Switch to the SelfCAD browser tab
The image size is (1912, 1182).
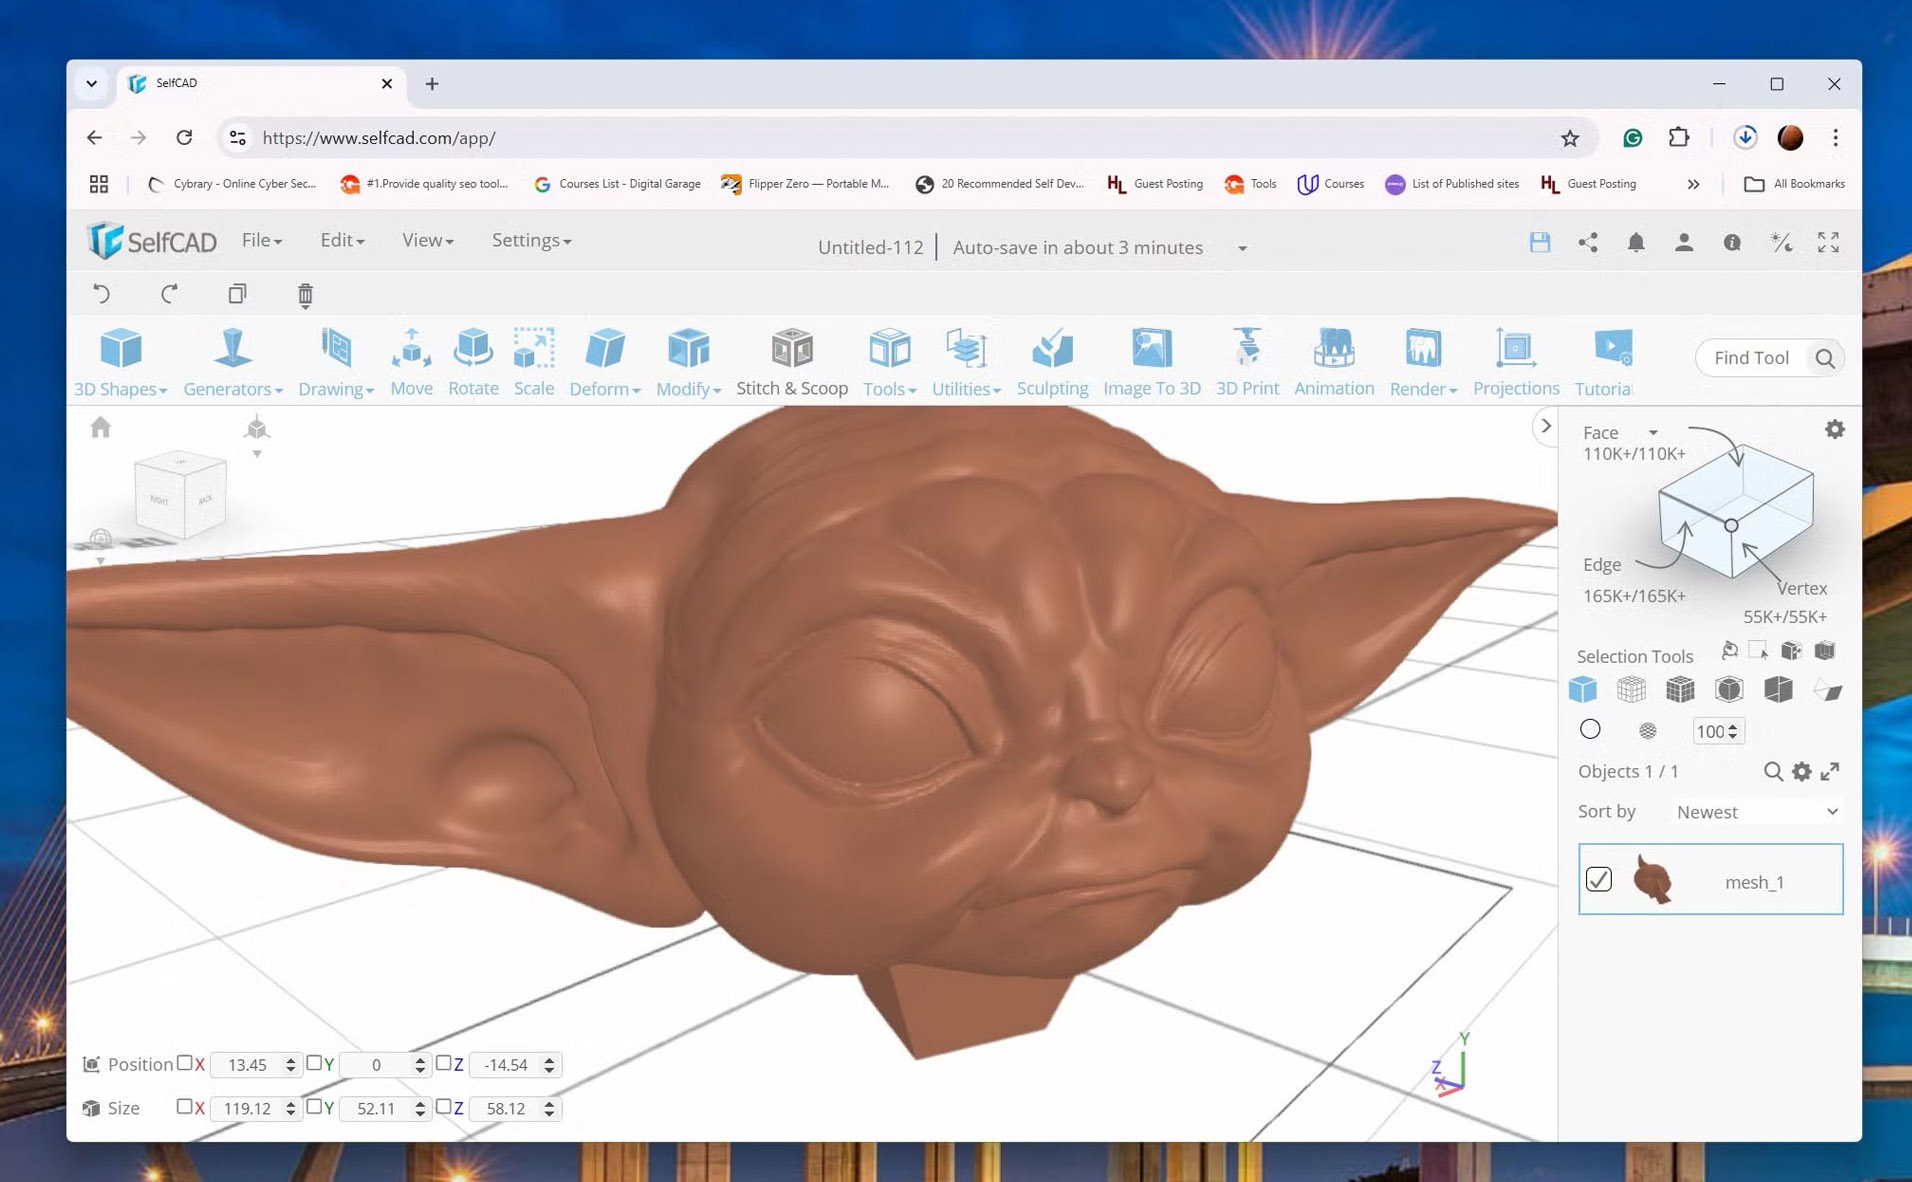pos(262,83)
